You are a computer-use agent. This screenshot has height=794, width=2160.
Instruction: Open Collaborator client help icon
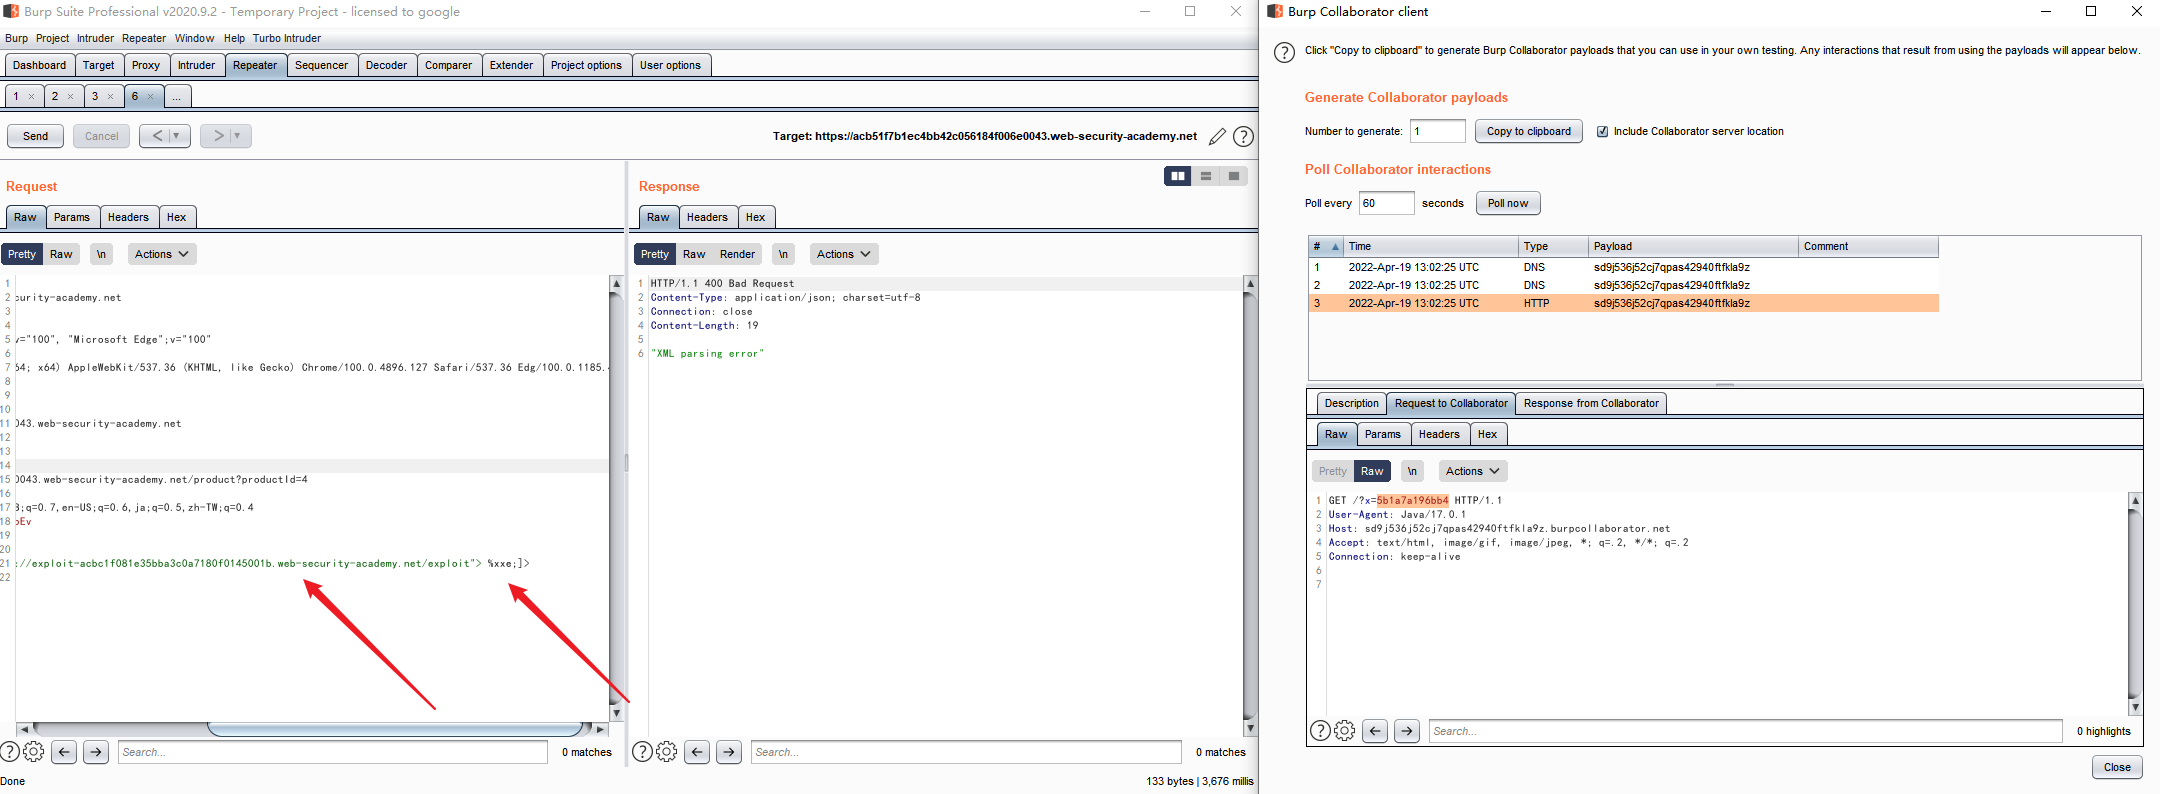(x=1284, y=52)
